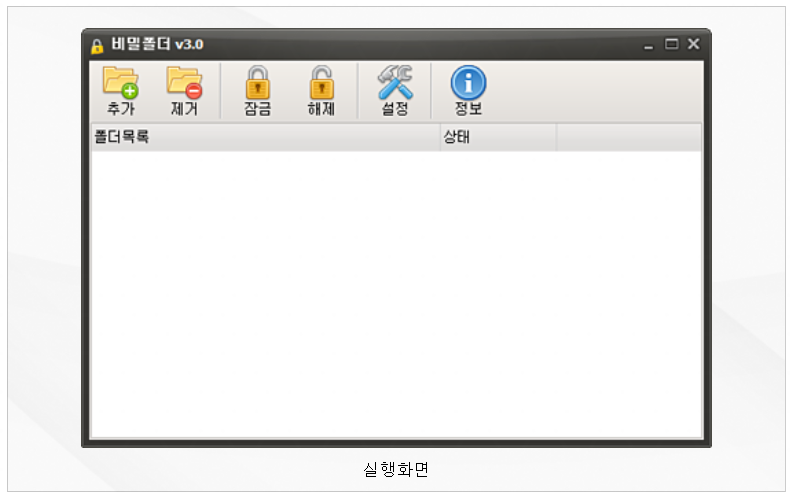Click the 상태 column header
Screen dimensions: 790x495
click(x=498, y=137)
